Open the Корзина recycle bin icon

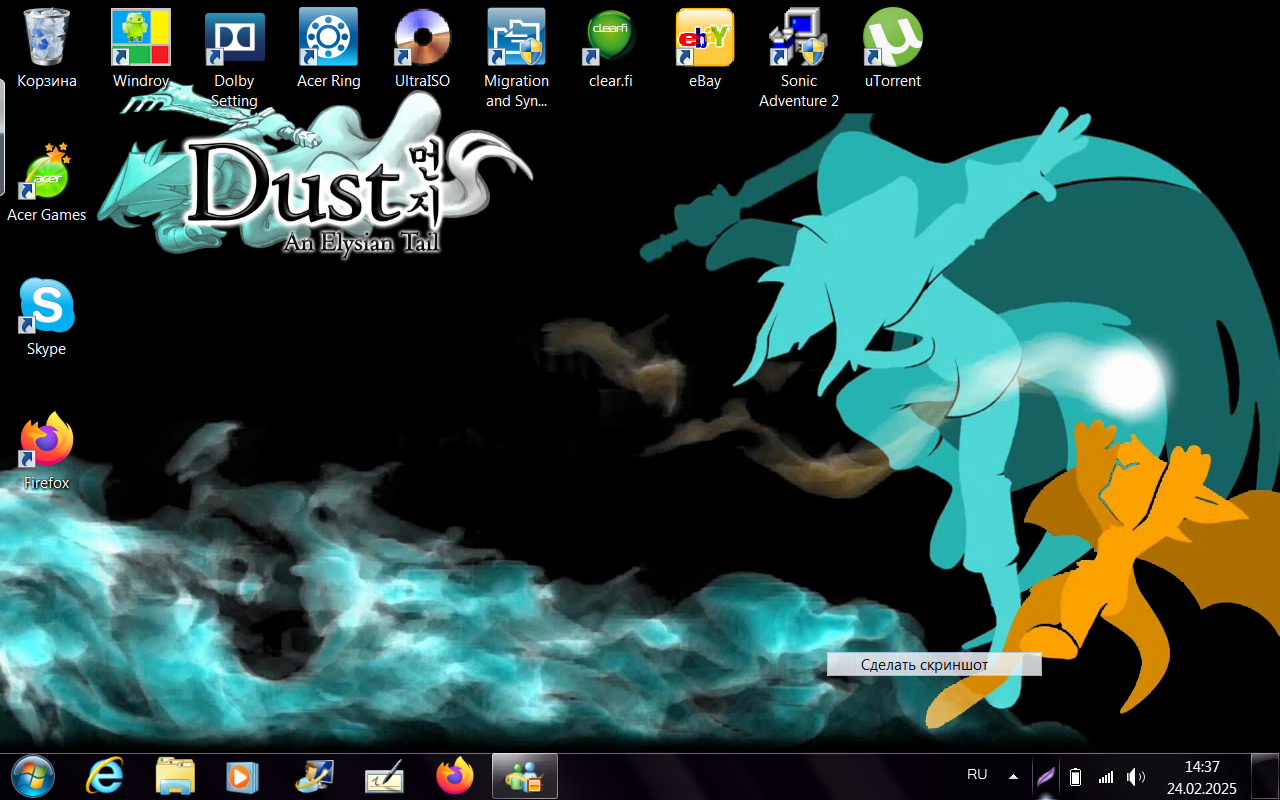tap(47, 48)
